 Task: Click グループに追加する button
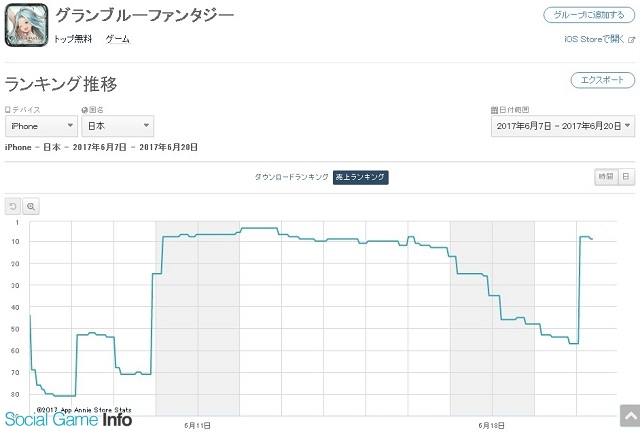[x=589, y=15]
